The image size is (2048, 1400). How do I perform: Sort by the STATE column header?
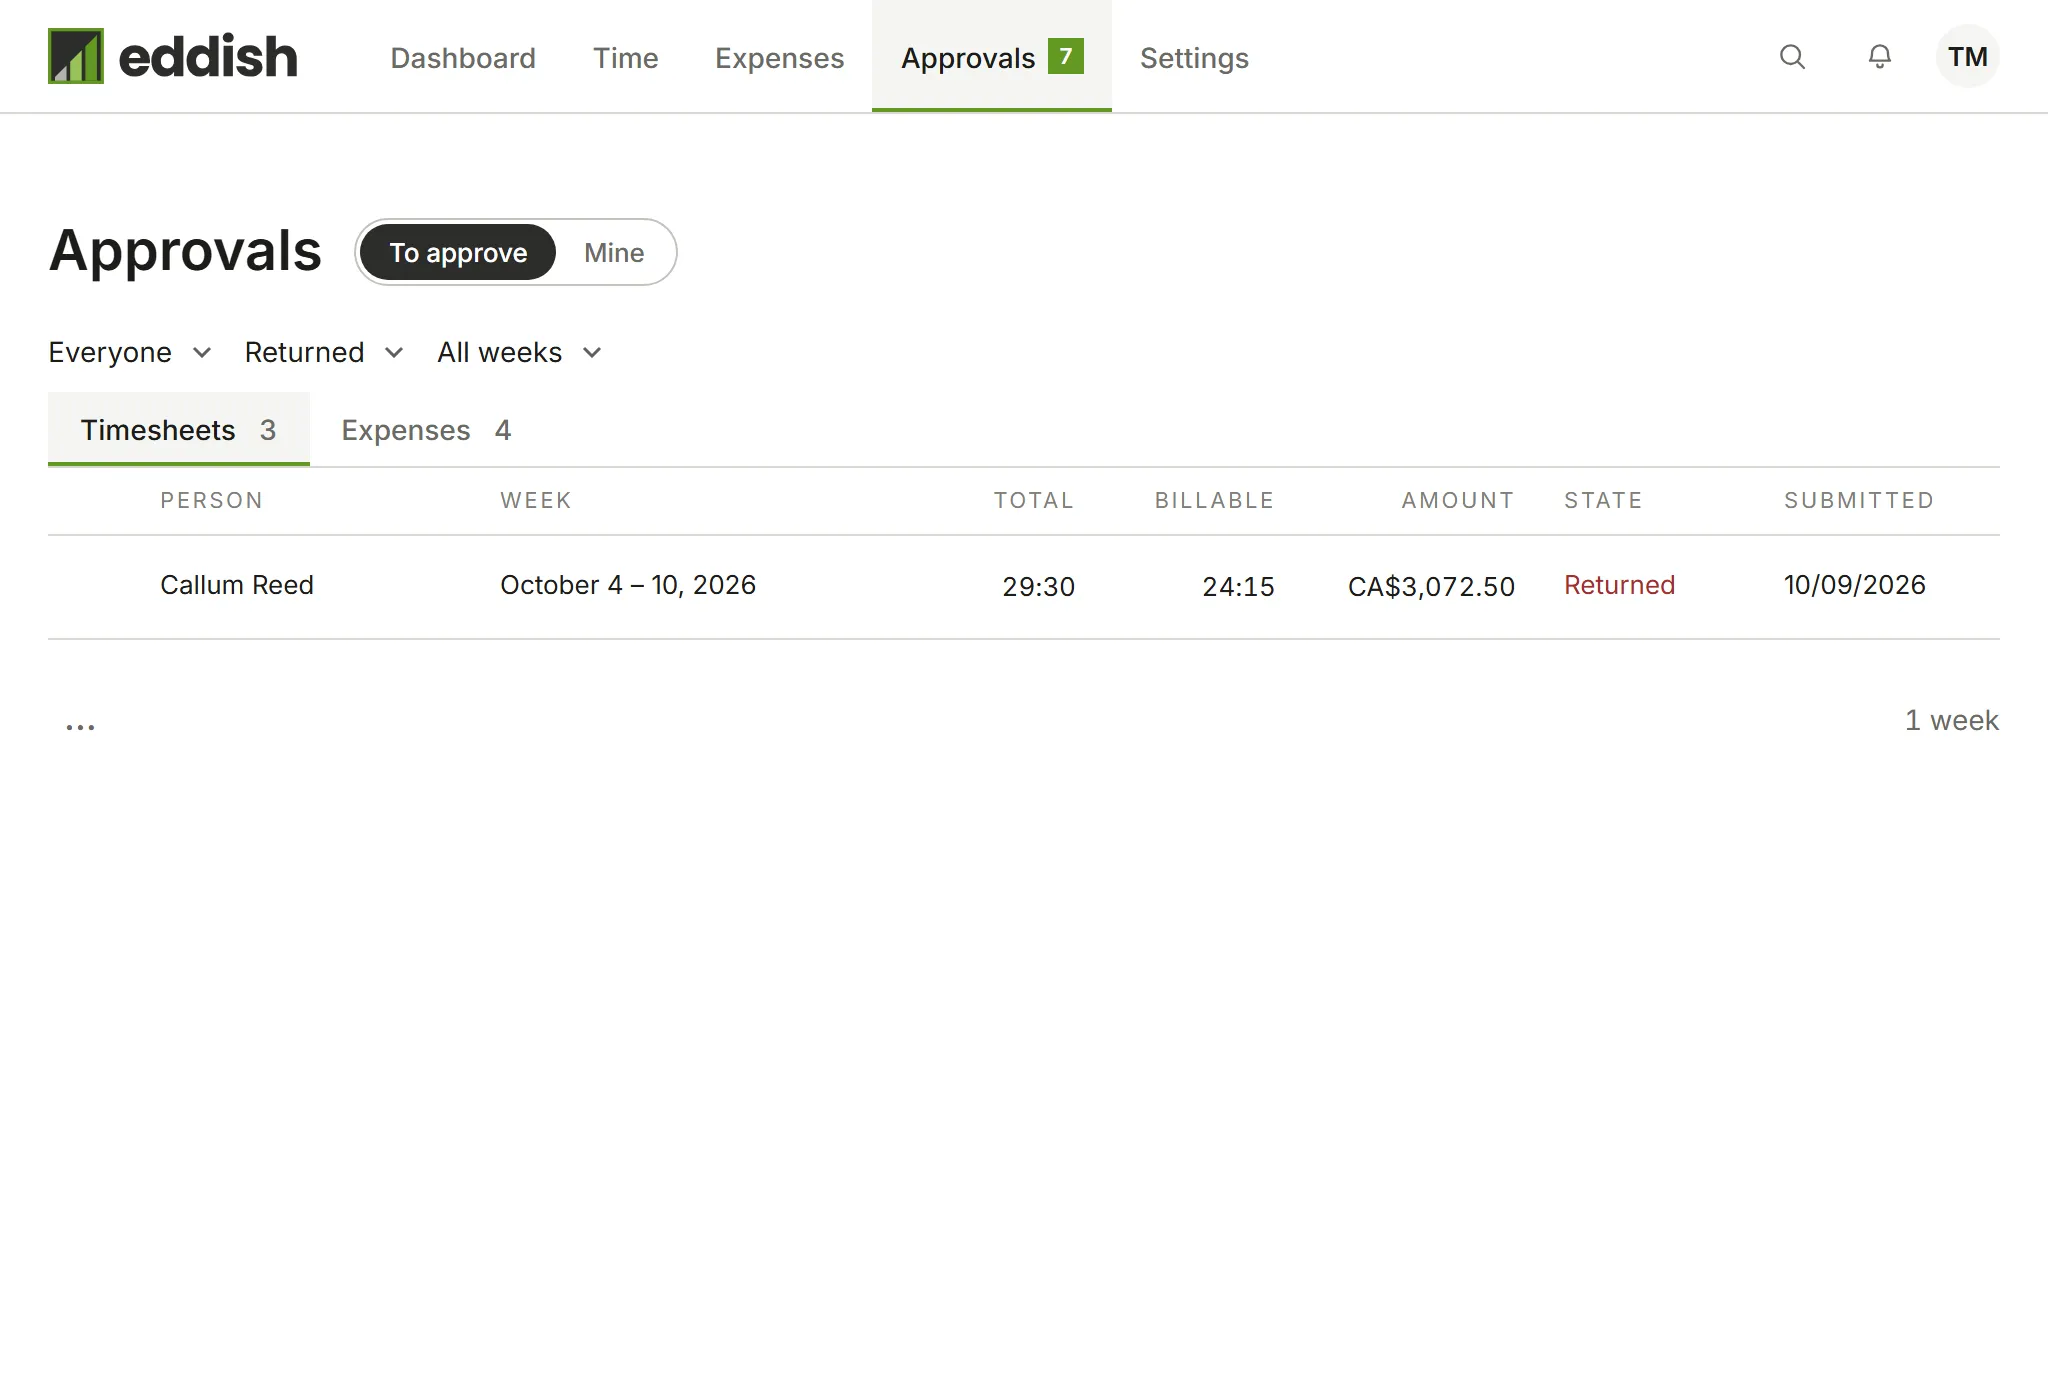coord(1603,500)
